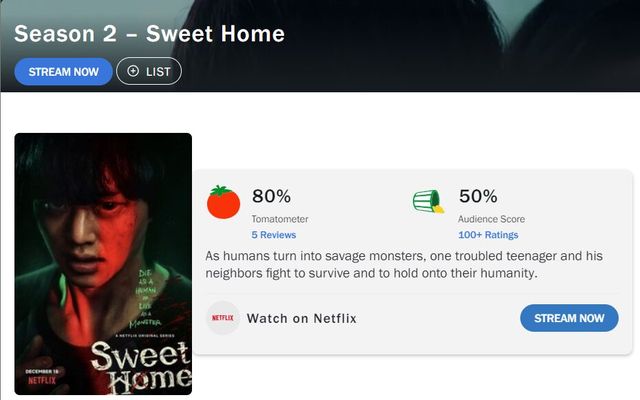The width and height of the screenshot is (640, 400).
Task: Open the 5 Reviews link
Action: (273, 235)
